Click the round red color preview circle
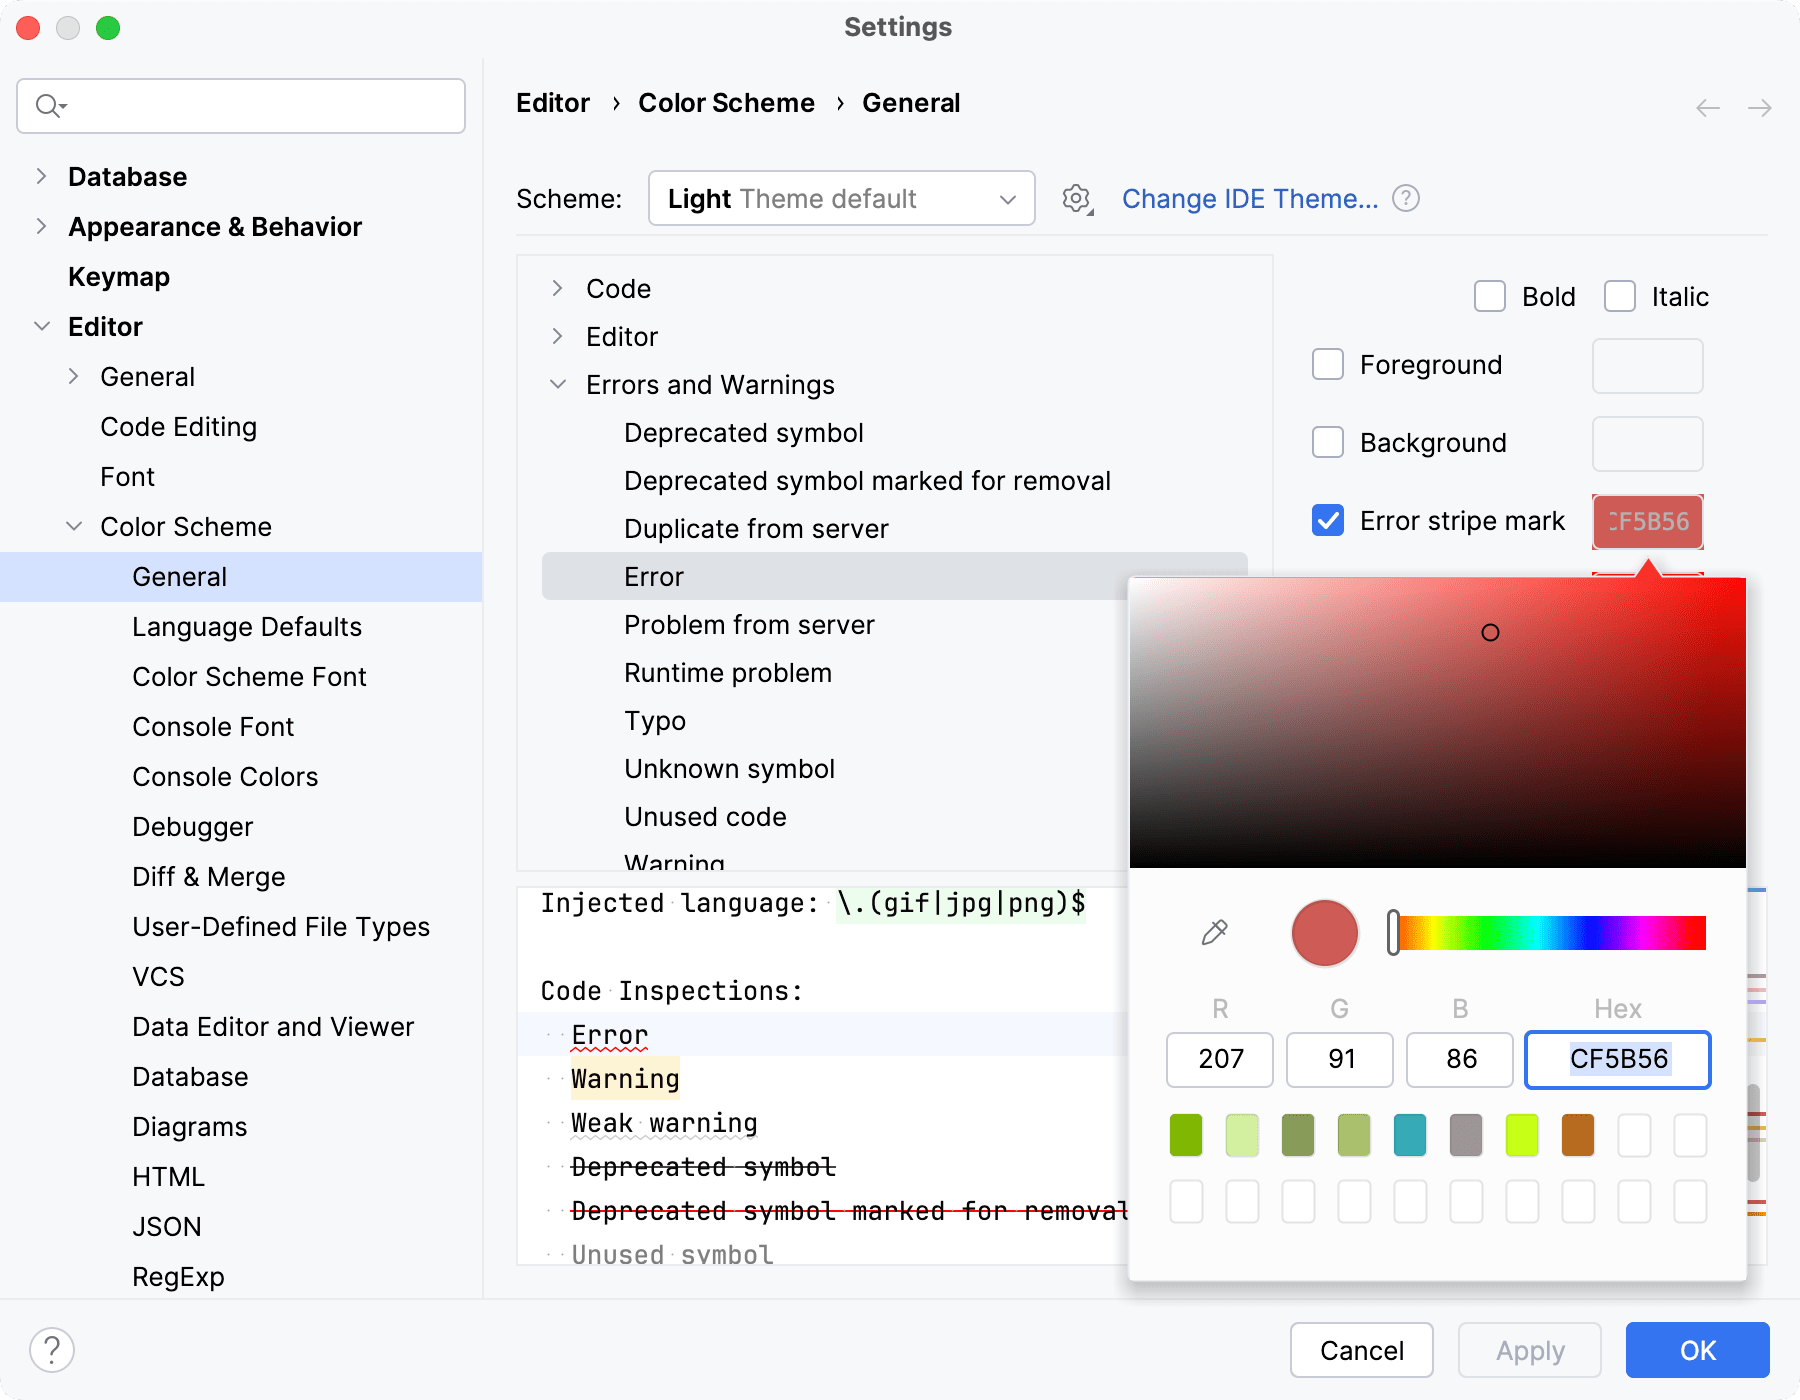Viewport: 1800px width, 1400px height. click(x=1325, y=933)
